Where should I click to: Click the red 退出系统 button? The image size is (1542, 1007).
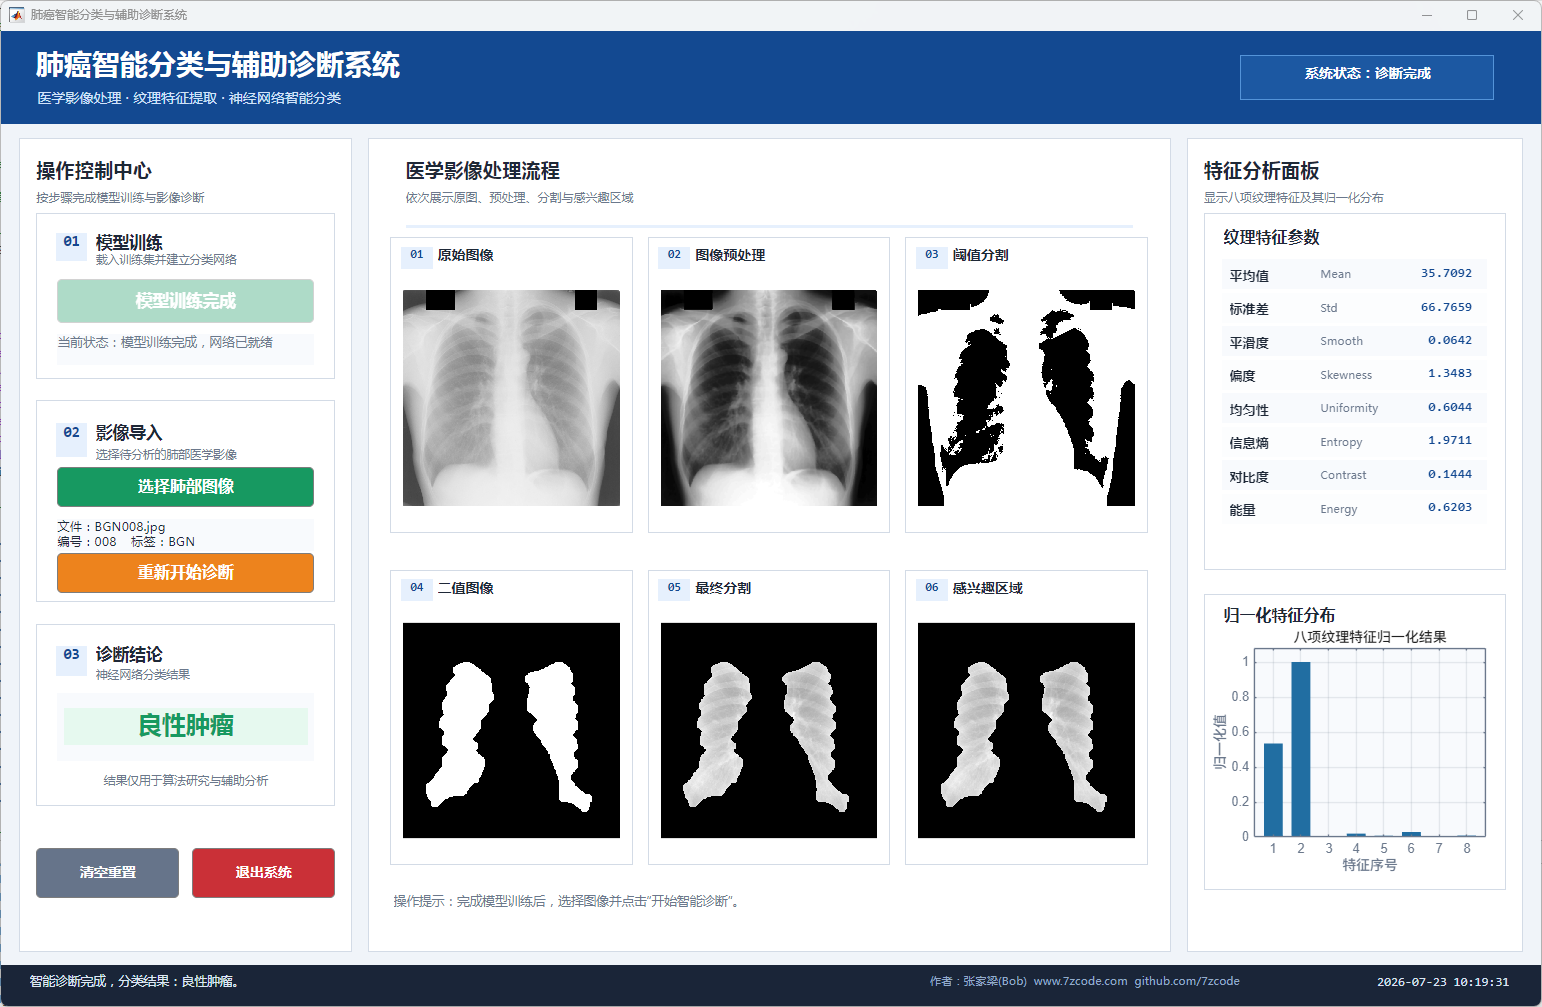[263, 873]
